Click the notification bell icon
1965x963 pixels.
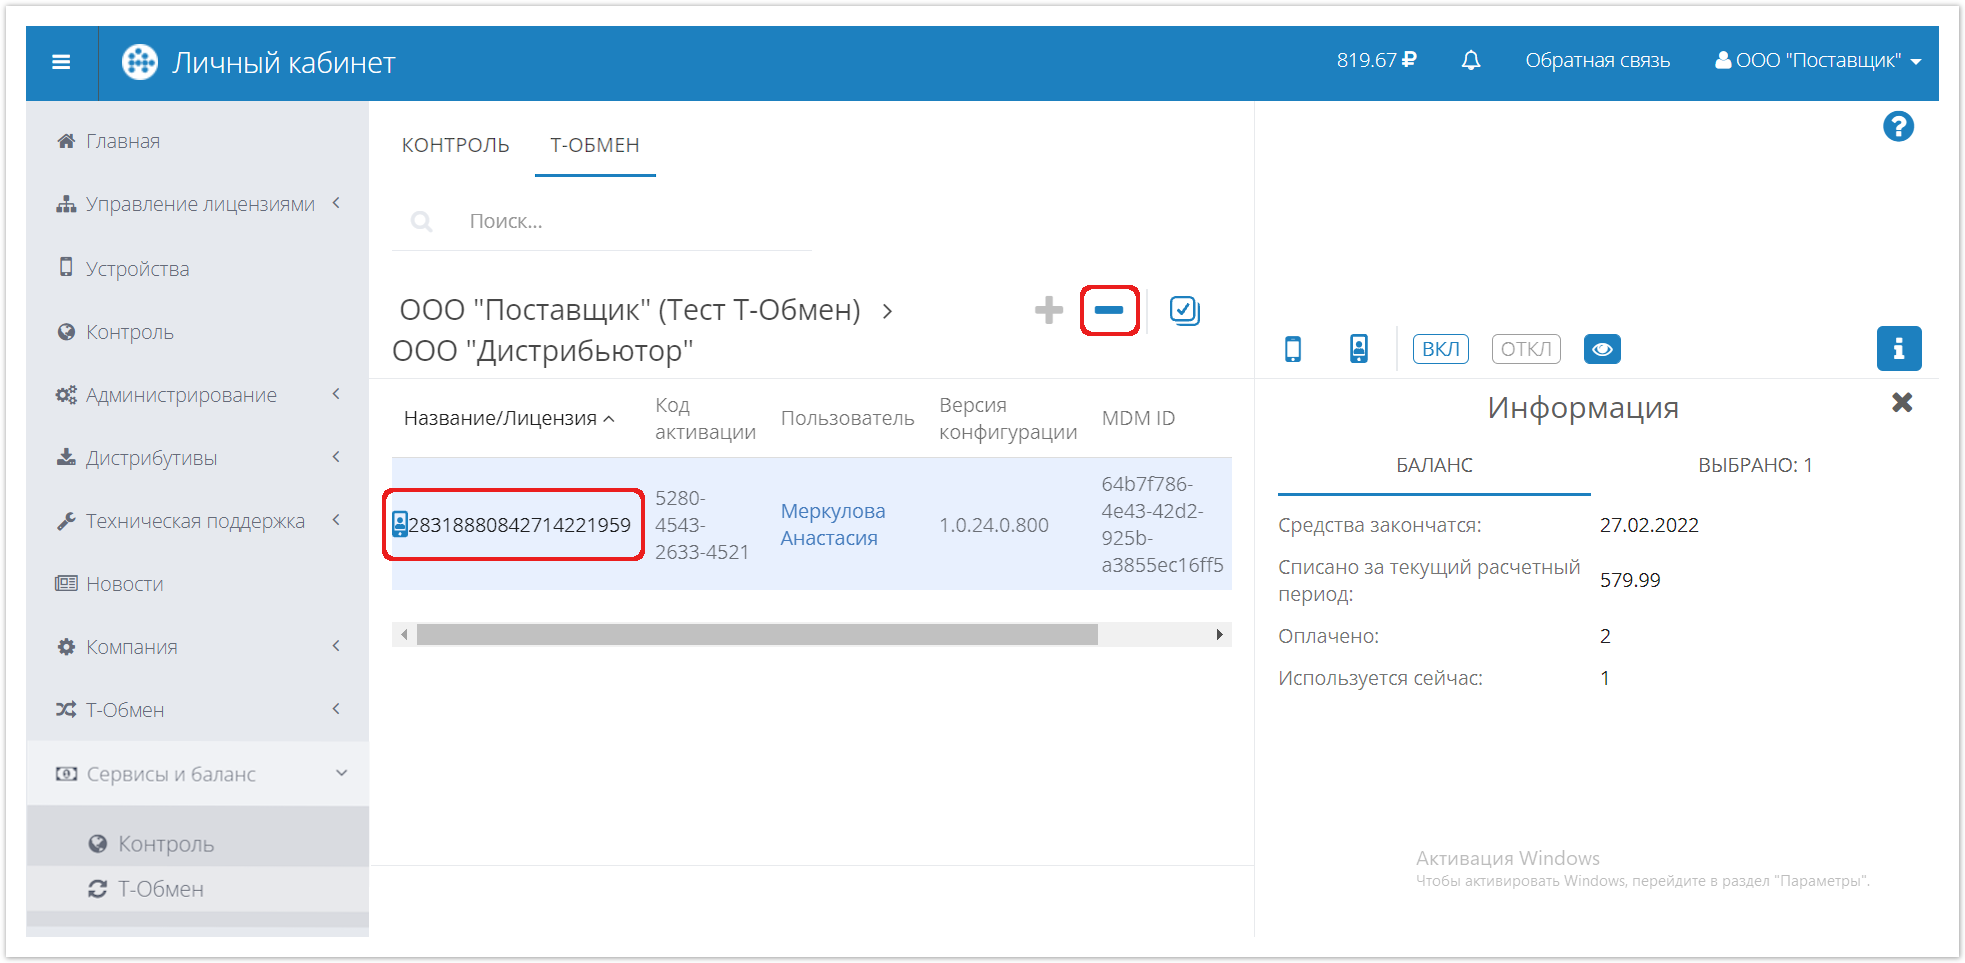(1470, 61)
